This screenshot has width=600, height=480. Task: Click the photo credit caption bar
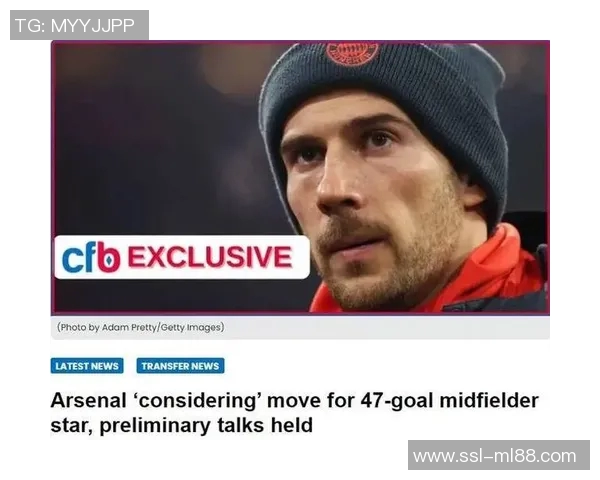pos(300,328)
